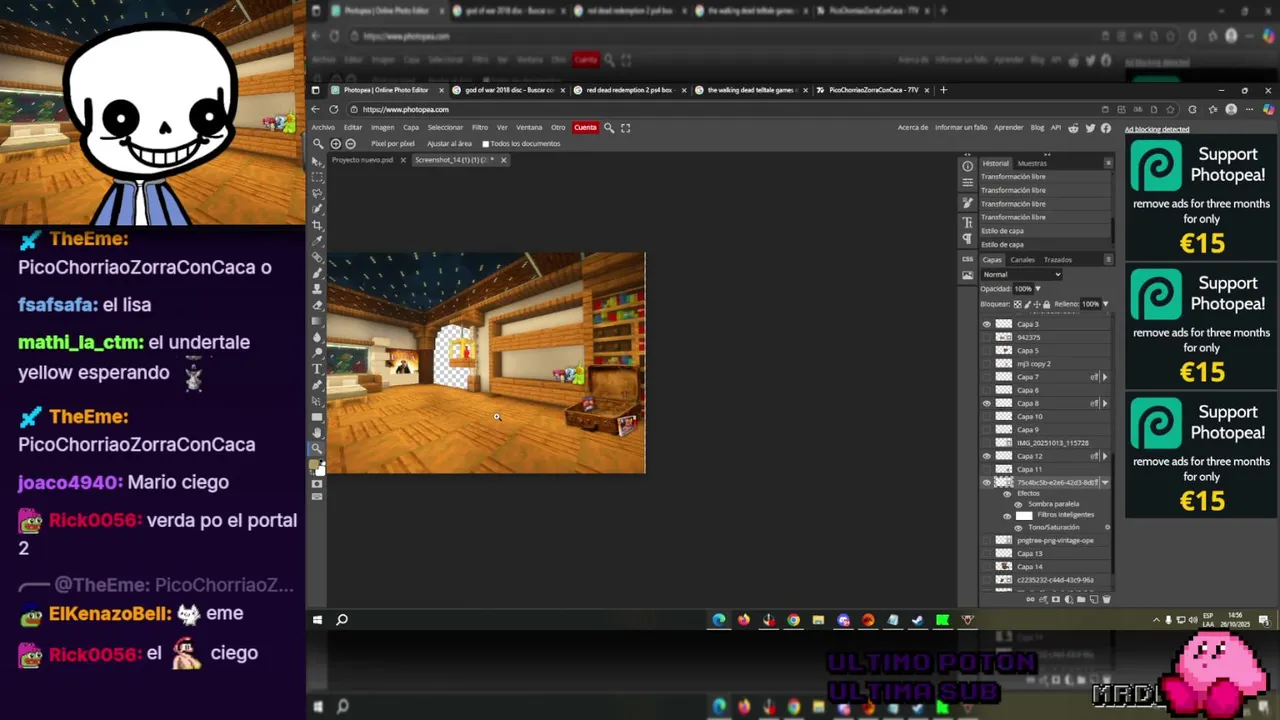Image resolution: width=1280 pixels, height=720 pixels.
Task: Open the Normal blend mode dropdown
Action: coord(1021,274)
